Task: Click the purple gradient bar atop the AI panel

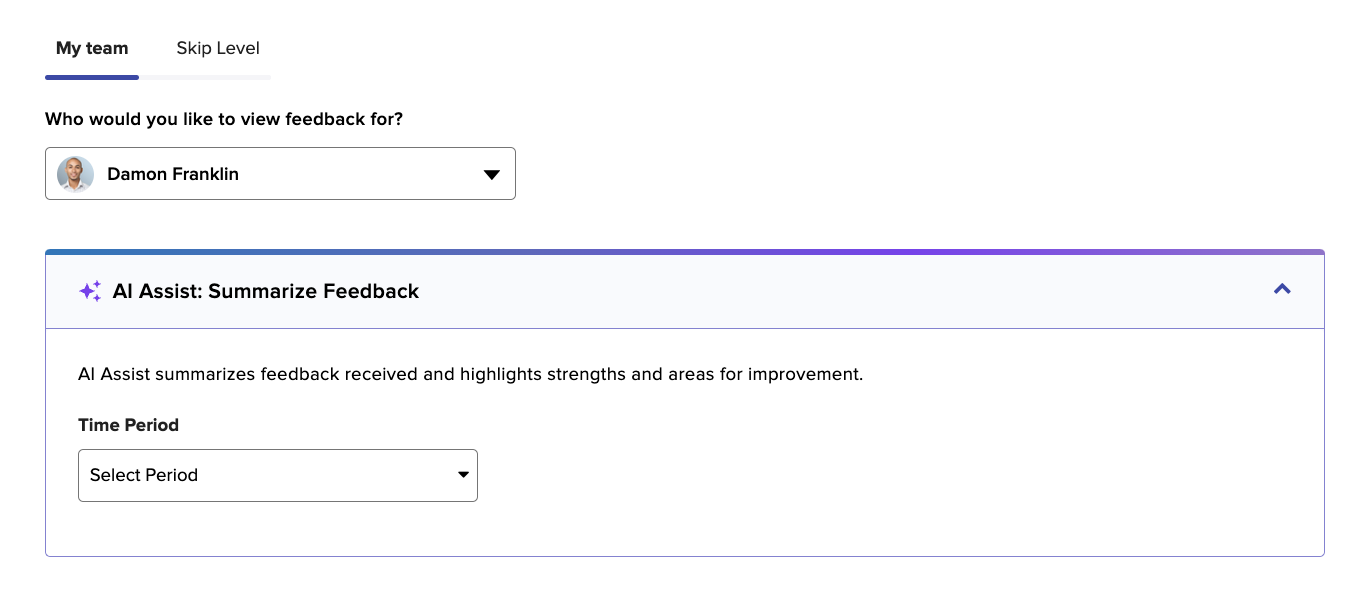Action: [x=685, y=252]
